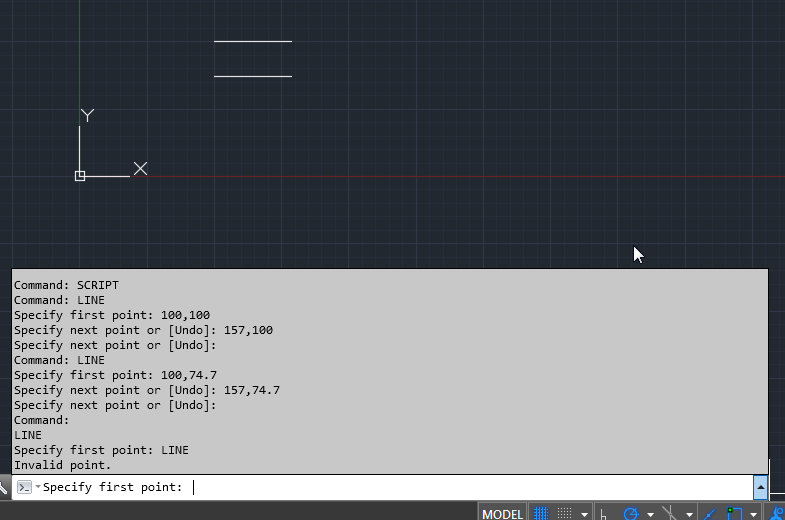Toggle the drawing grid display

(541, 513)
